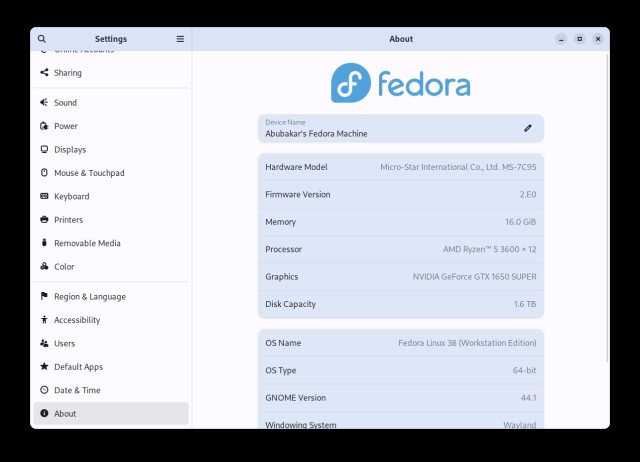Image resolution: width=640 pixels, height=462 pixels.
Task: Click the Processor value AMD Ryzen 5 3600
Action: [x=489, y=249]
